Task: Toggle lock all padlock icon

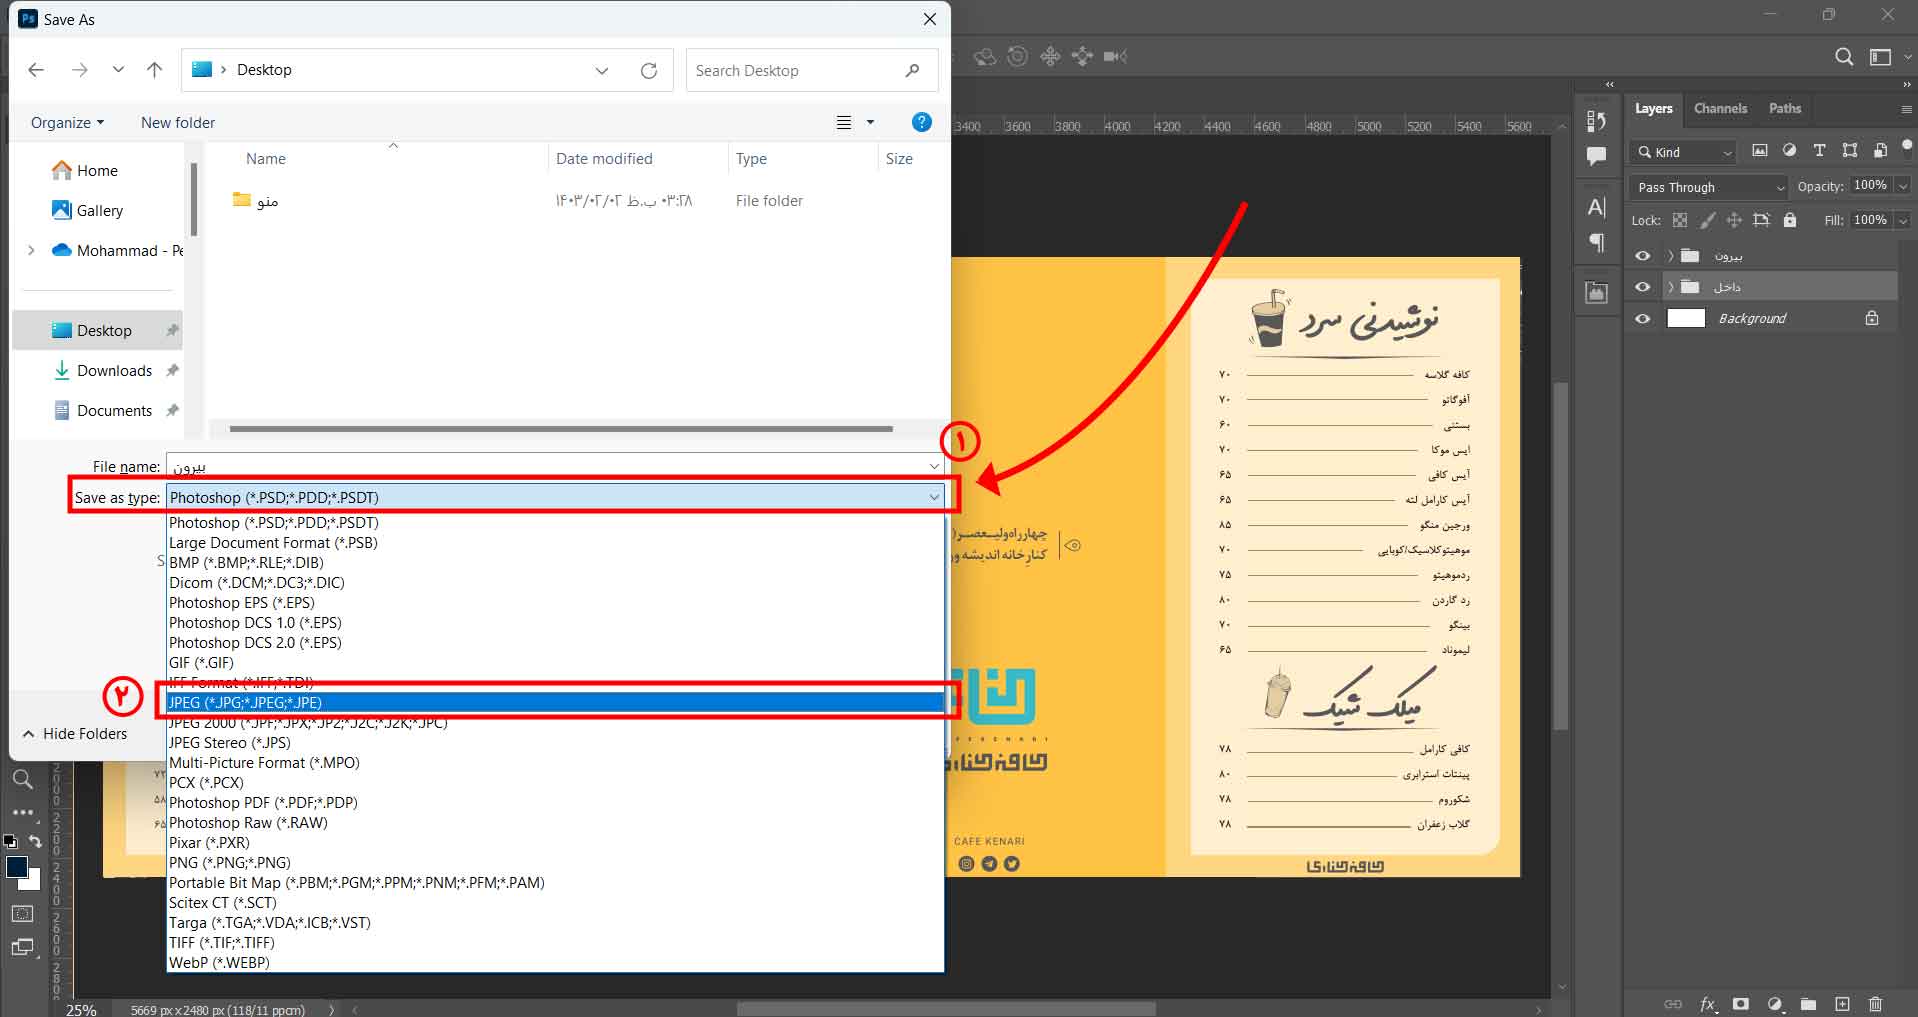Action: [1790, 220]
